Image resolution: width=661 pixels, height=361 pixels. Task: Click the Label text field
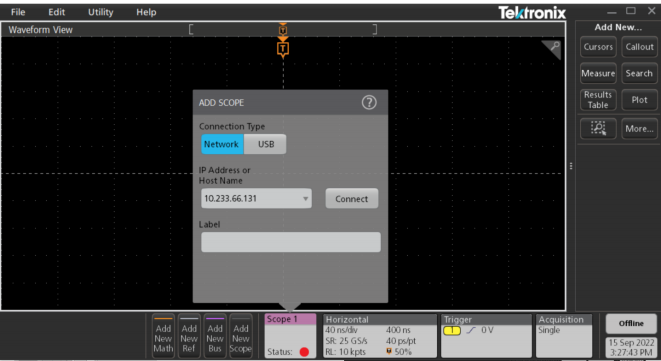(x=291, y=242)
